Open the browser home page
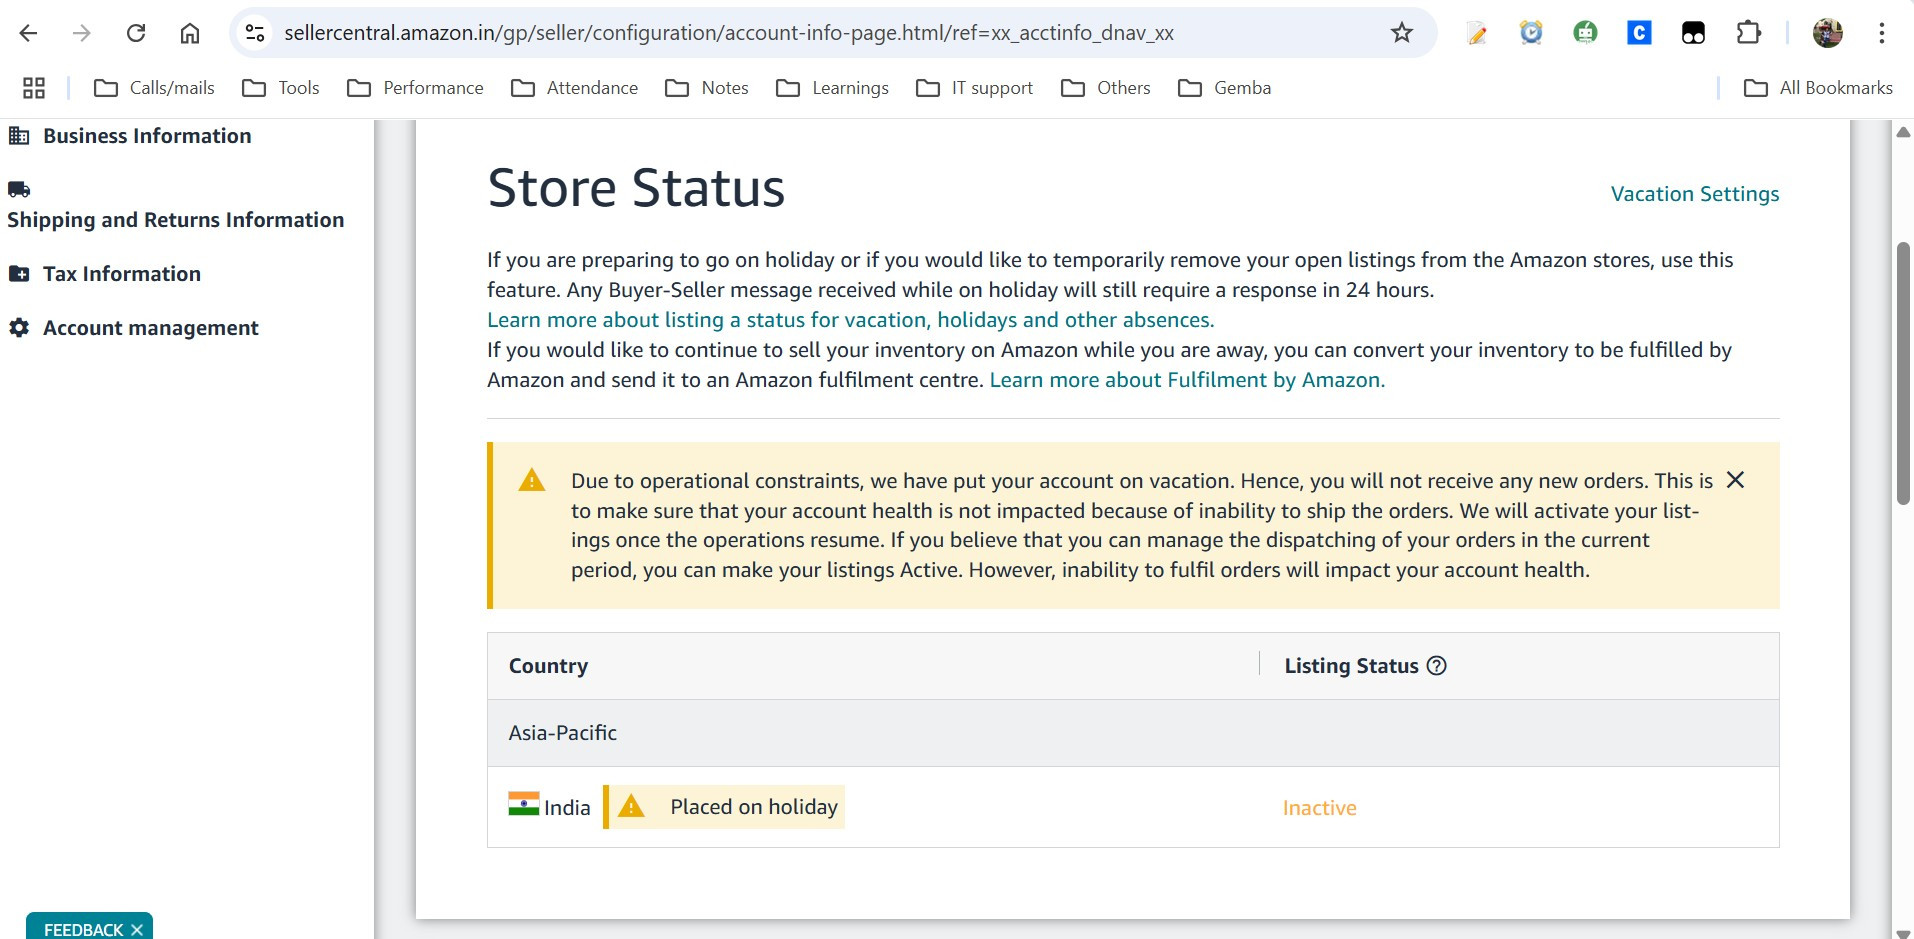This screenshot has width=1914, height=939. pyautogui.click(x=190, y=33)
